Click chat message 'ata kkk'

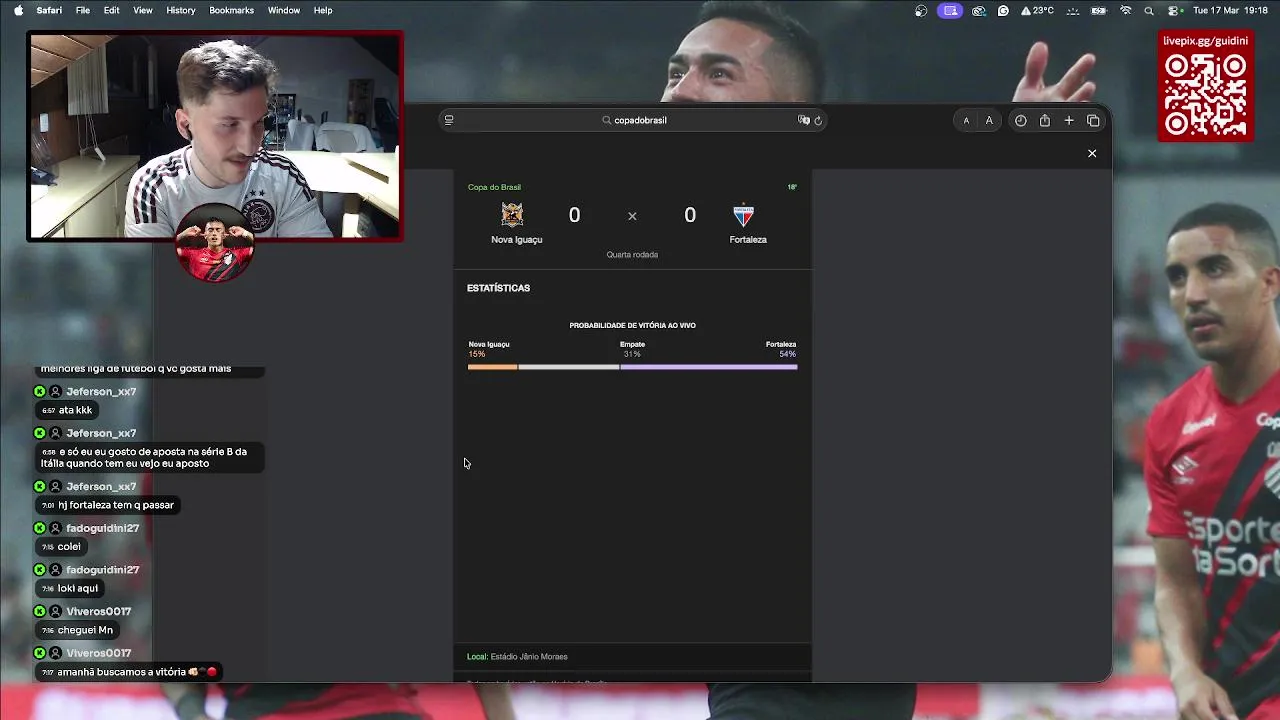67,410
